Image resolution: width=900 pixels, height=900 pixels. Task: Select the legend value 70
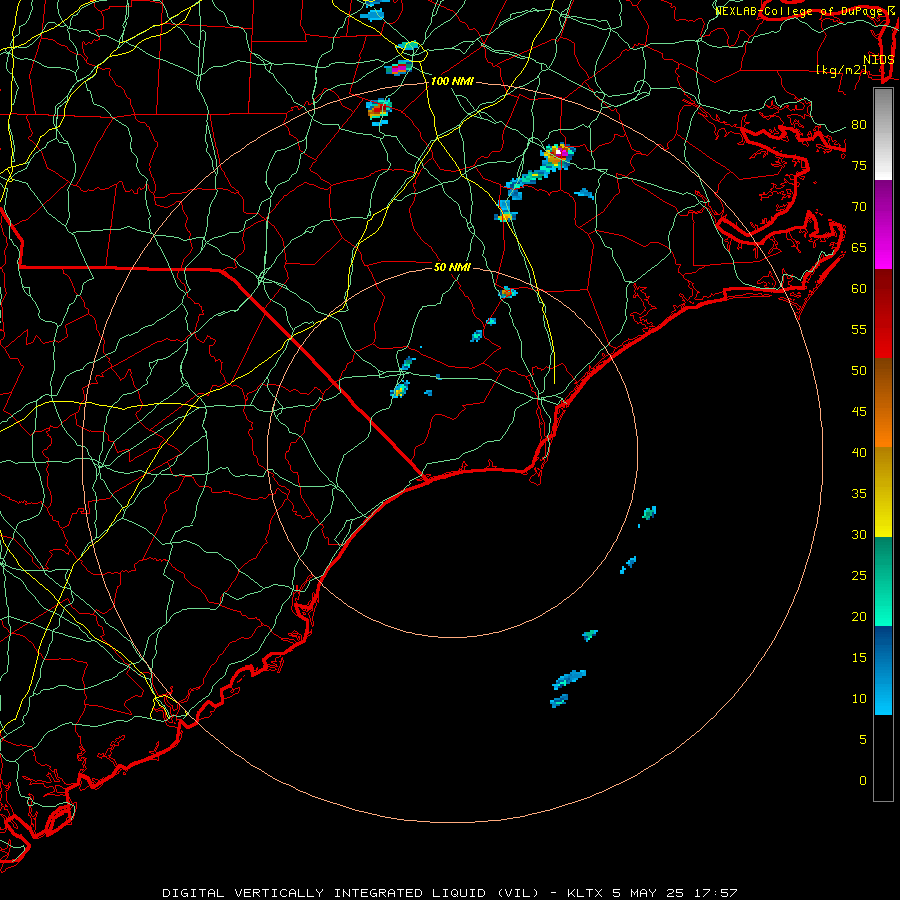click(859, 207)
